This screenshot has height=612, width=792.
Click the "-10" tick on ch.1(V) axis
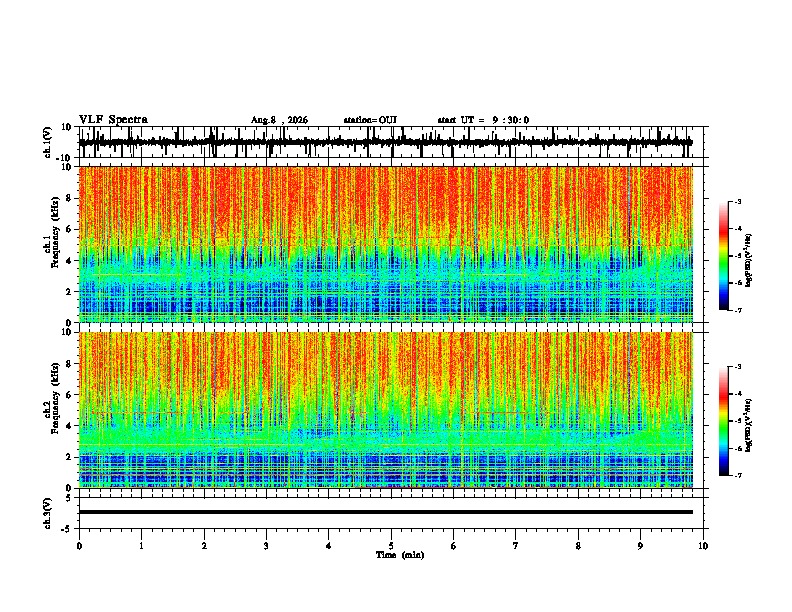click(x=65, y=158)
